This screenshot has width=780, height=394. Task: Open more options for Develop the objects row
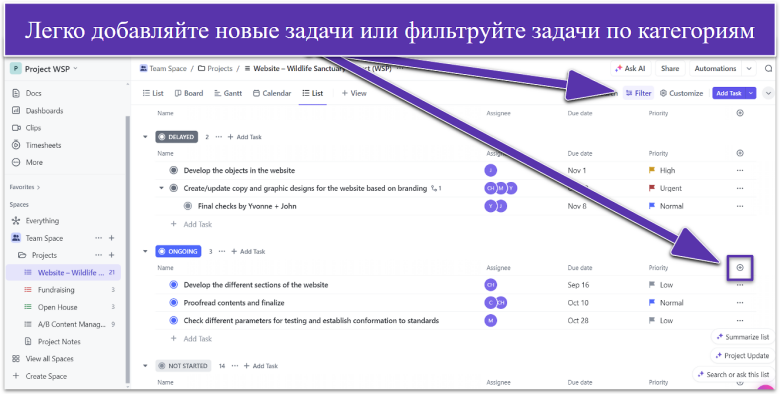740,170
